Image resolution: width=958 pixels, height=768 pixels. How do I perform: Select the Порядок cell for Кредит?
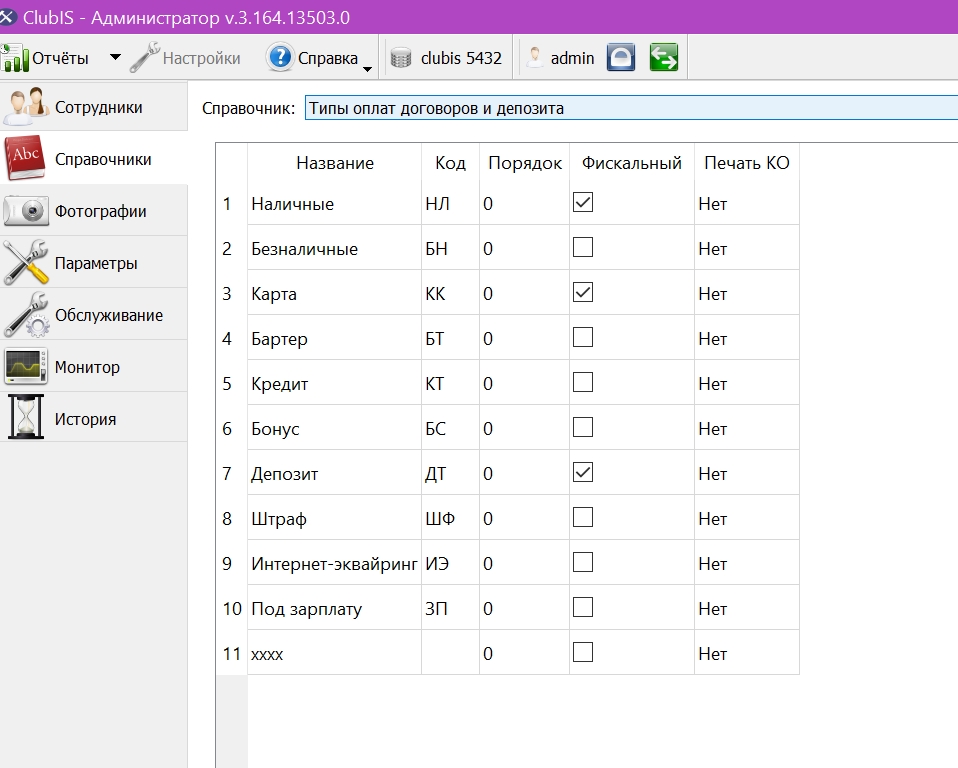[524, 382]
